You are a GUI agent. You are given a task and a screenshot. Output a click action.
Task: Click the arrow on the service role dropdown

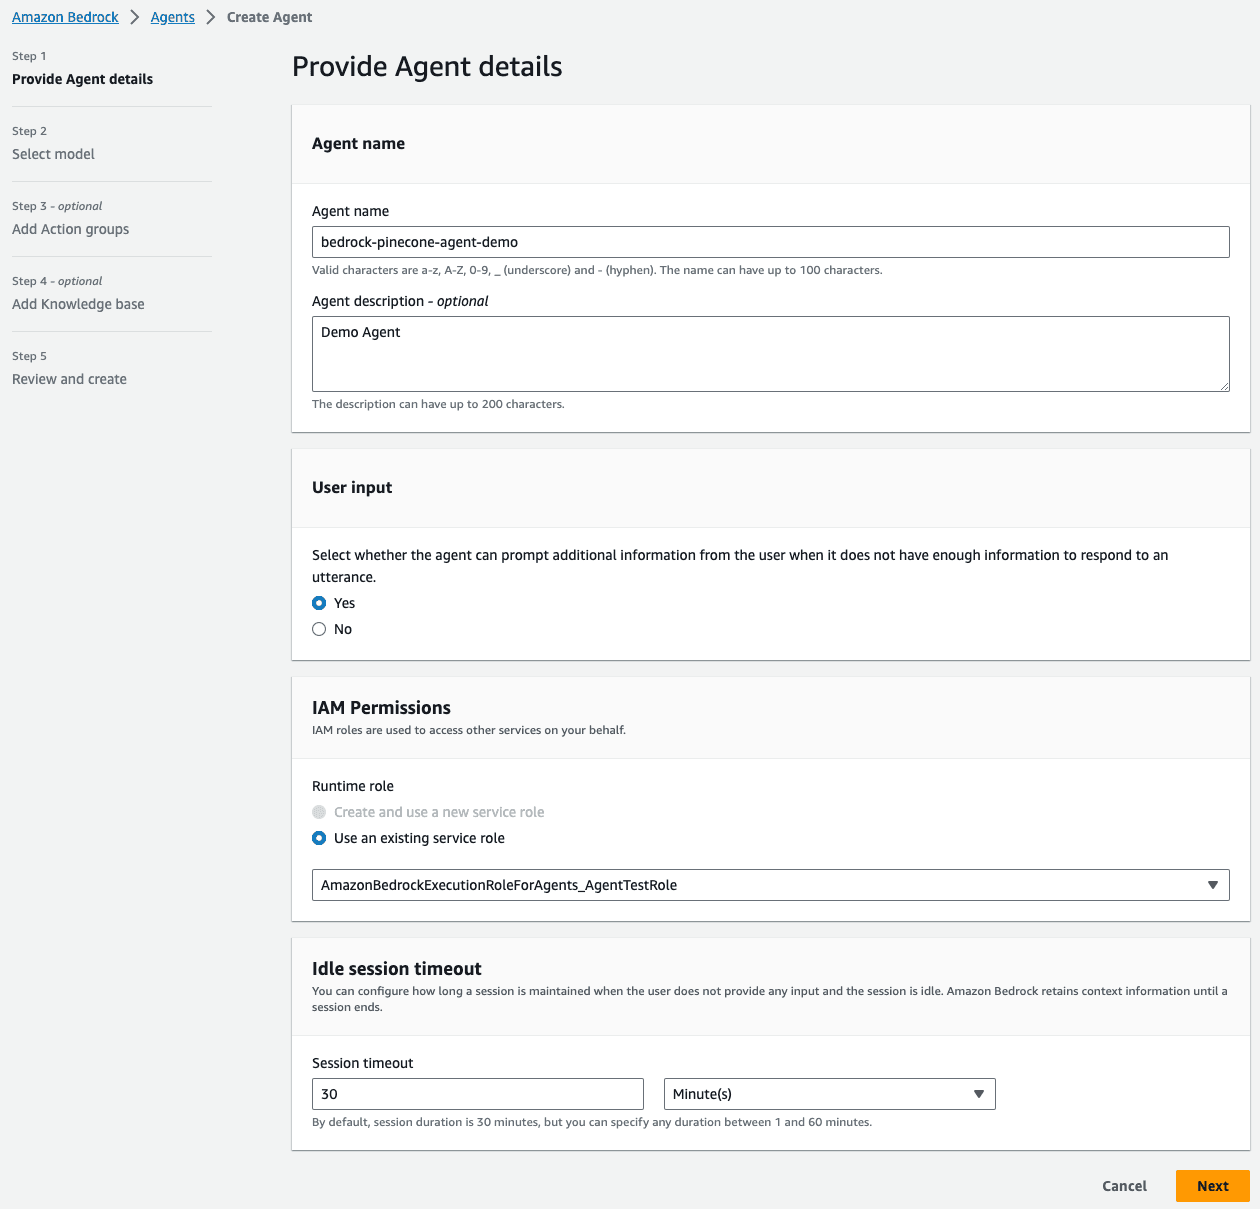click(x=1212, y=885)
